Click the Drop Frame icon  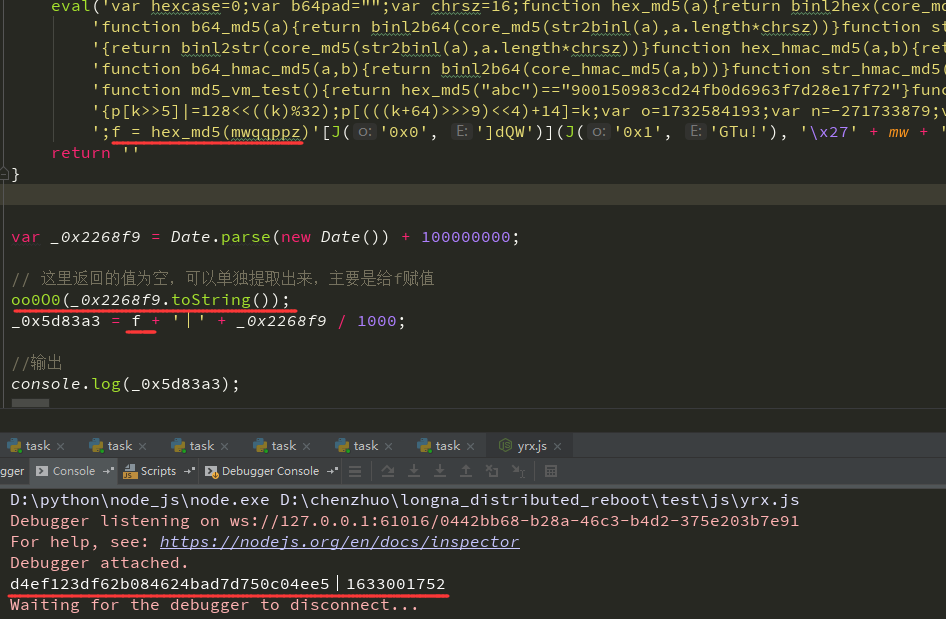point(493,471)
